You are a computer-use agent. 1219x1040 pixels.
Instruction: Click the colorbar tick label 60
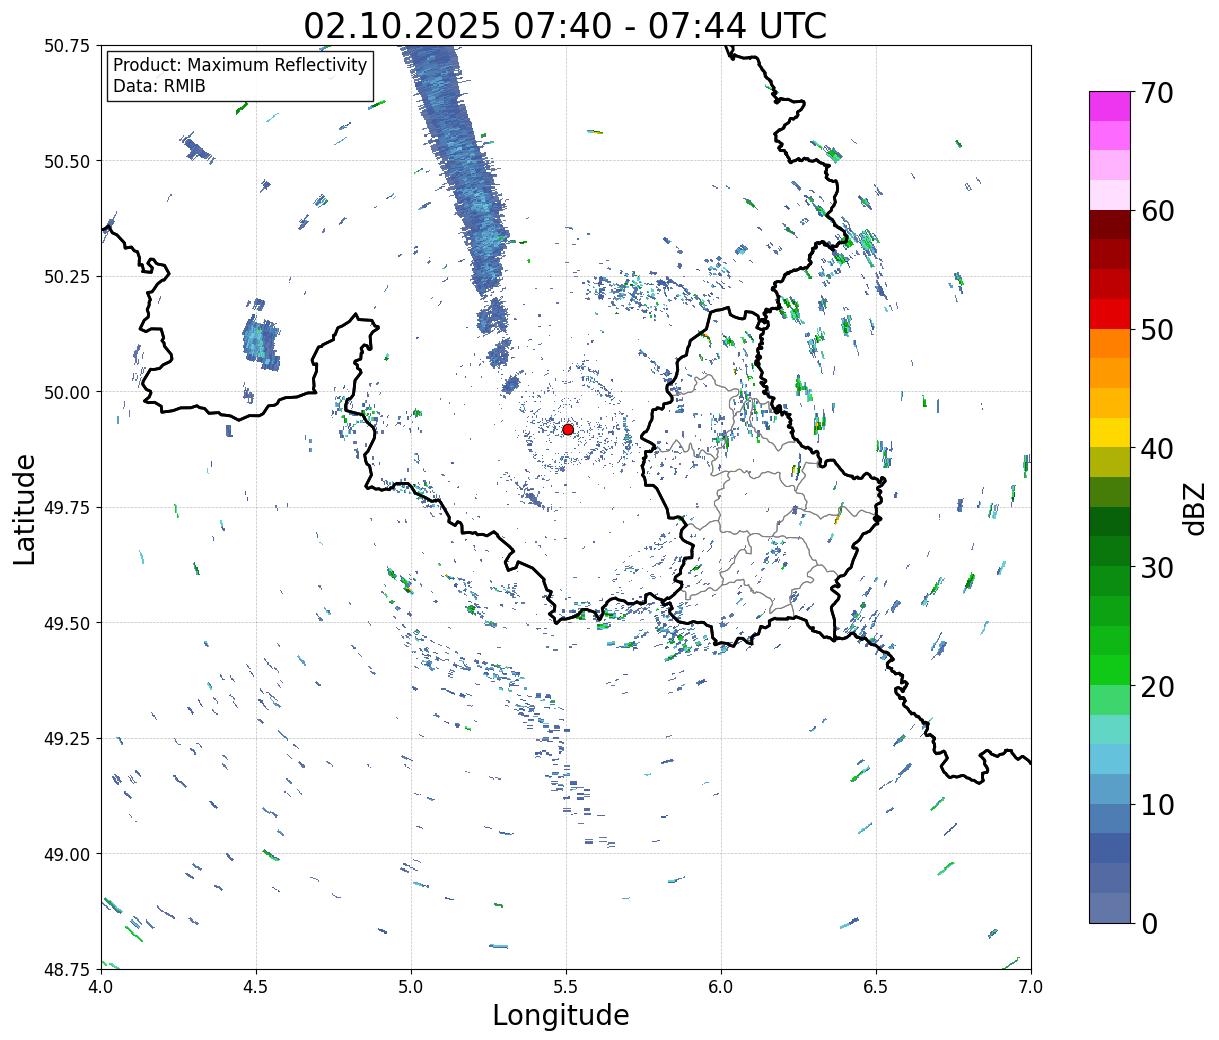(x=1157, y=211)
